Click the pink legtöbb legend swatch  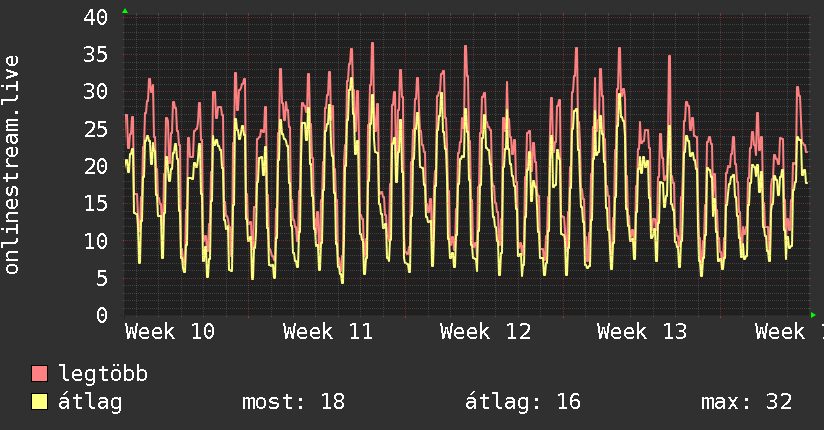[39, 373]
